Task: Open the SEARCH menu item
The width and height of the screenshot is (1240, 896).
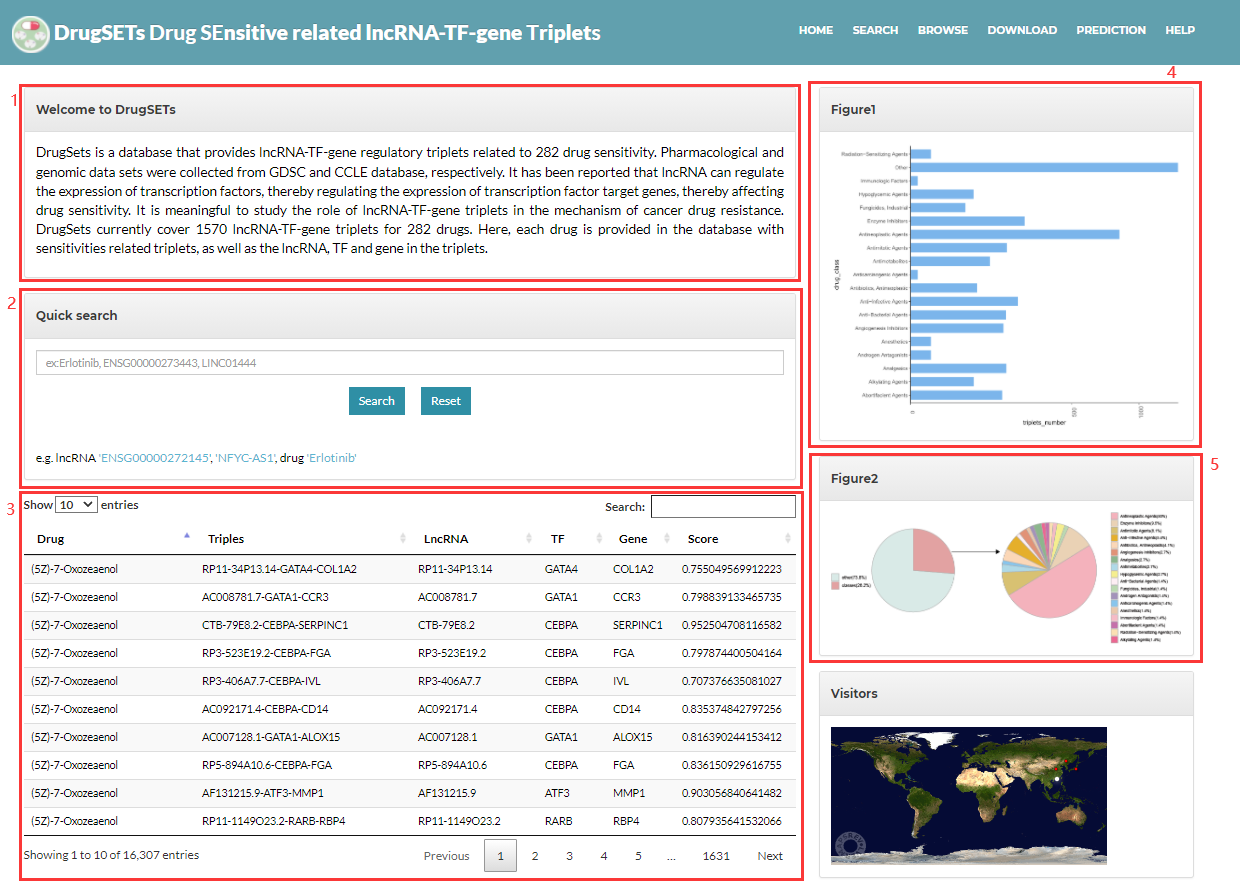Action: tap(875, 30)
